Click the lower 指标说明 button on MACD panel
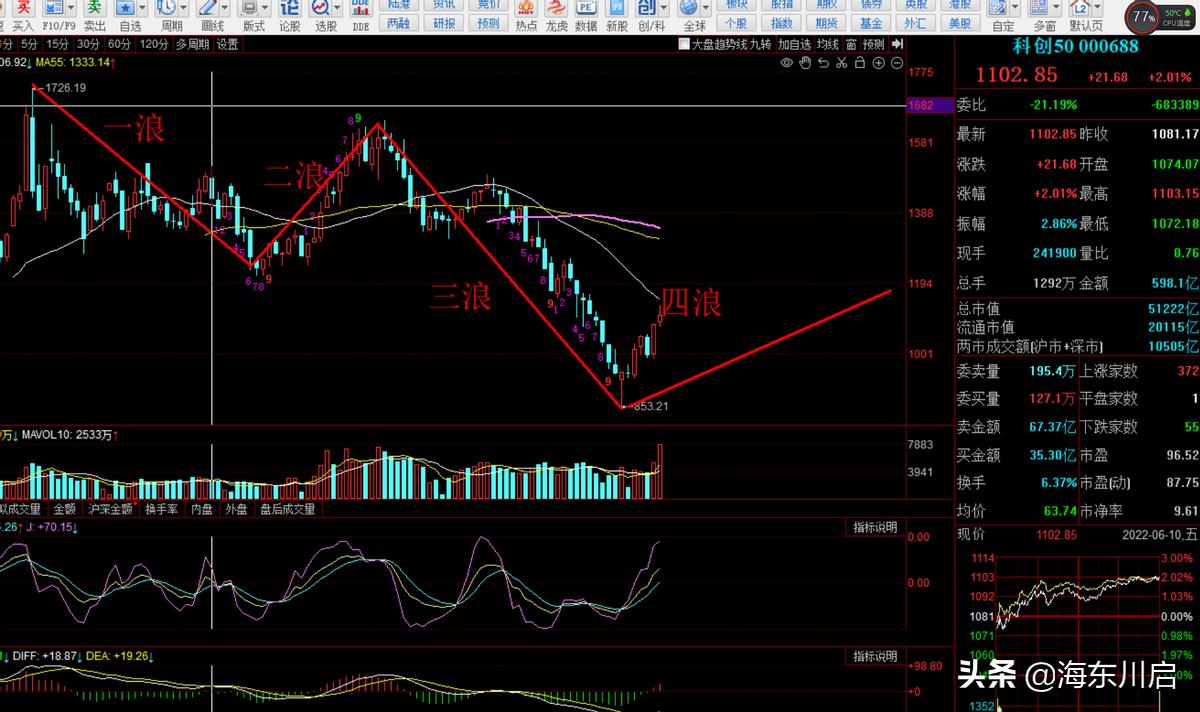The width and height of the screenshot is (1200, 712). click(875, 656)
